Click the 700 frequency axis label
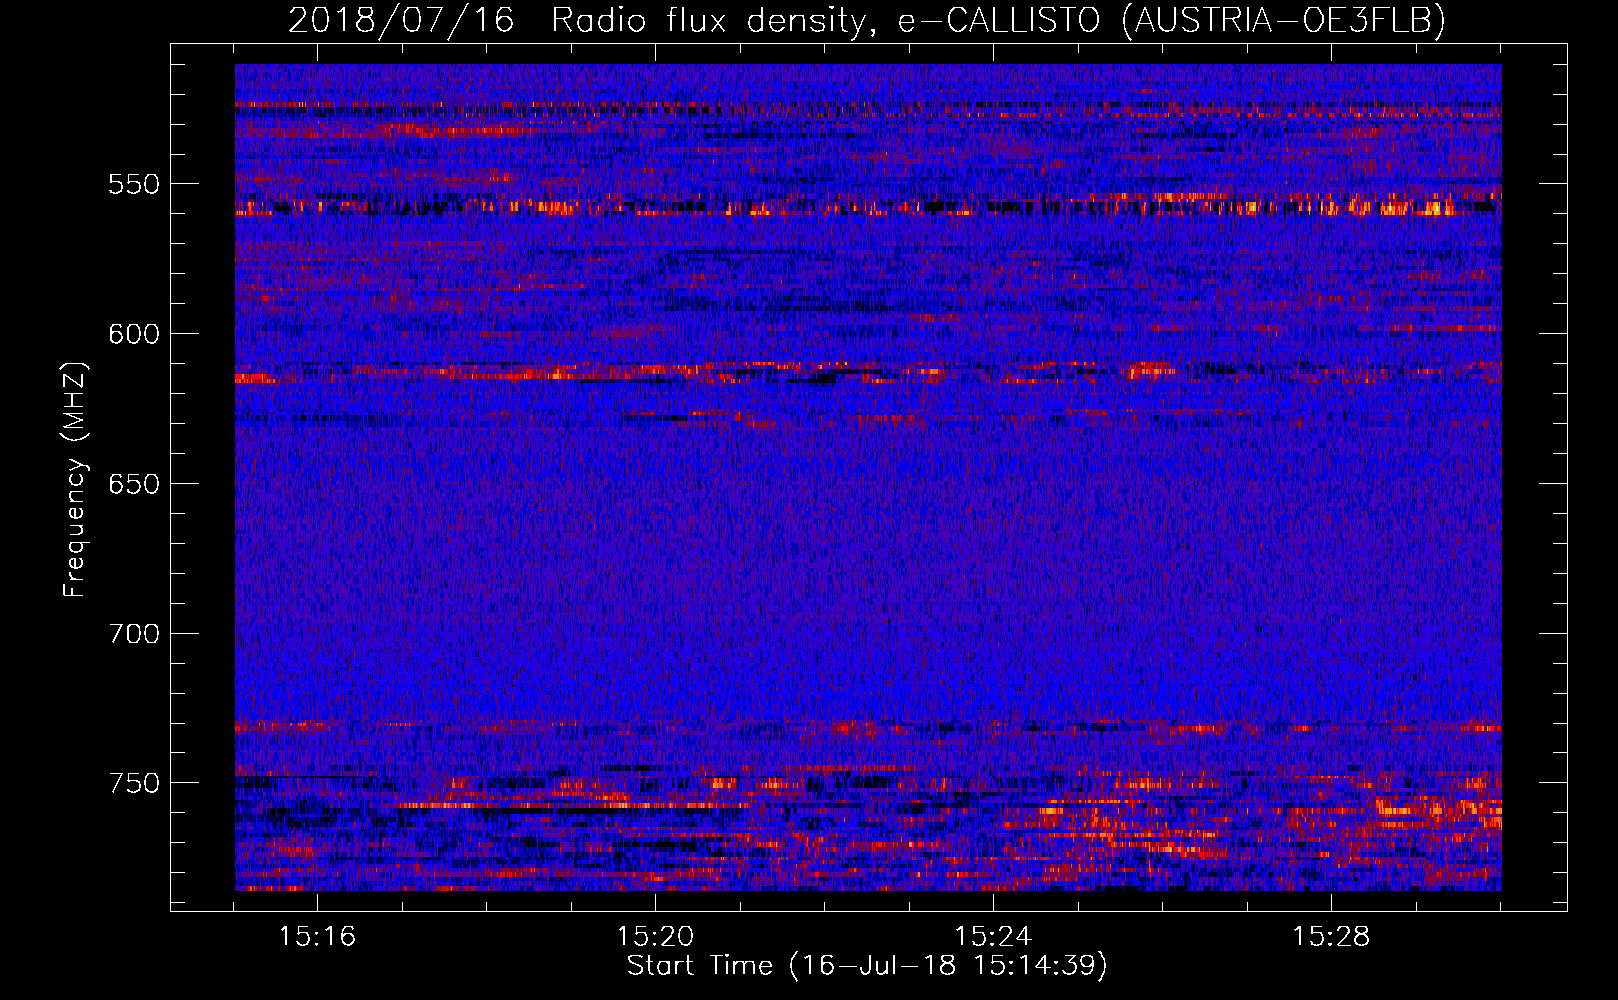 coord(134,633)
